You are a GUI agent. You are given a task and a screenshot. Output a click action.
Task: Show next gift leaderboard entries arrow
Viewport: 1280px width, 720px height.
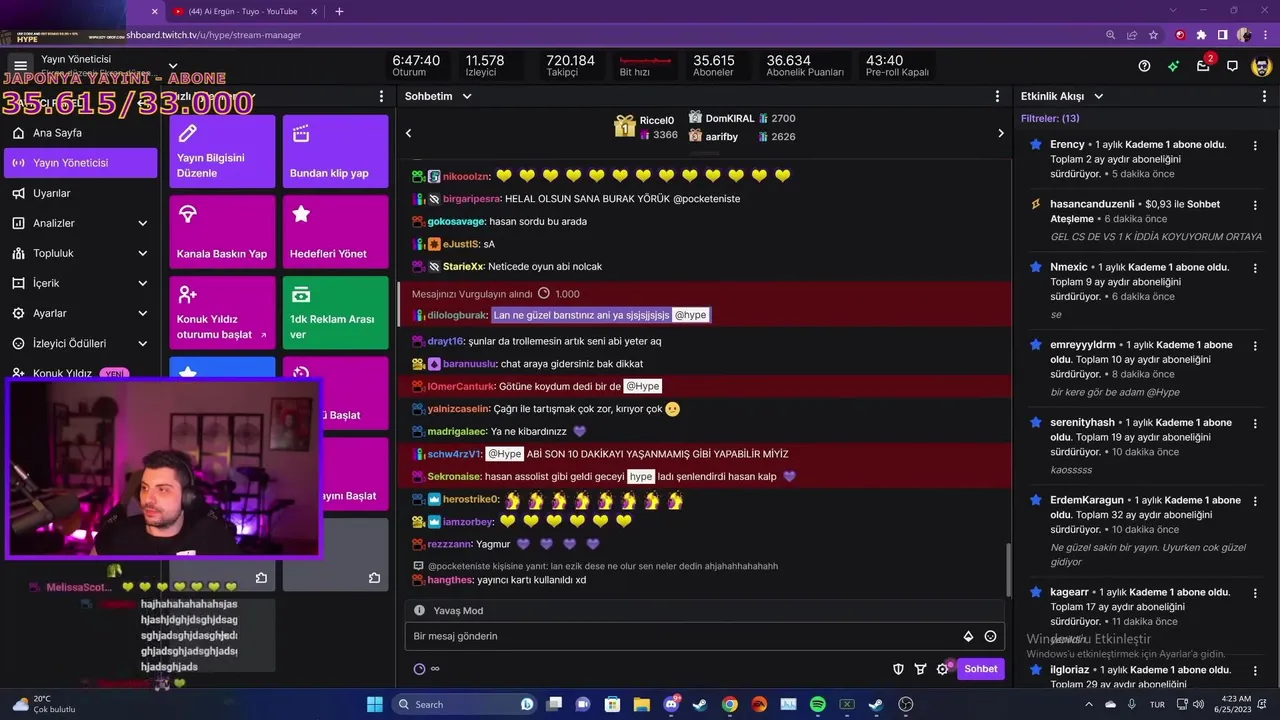[x=1001, y=133]
